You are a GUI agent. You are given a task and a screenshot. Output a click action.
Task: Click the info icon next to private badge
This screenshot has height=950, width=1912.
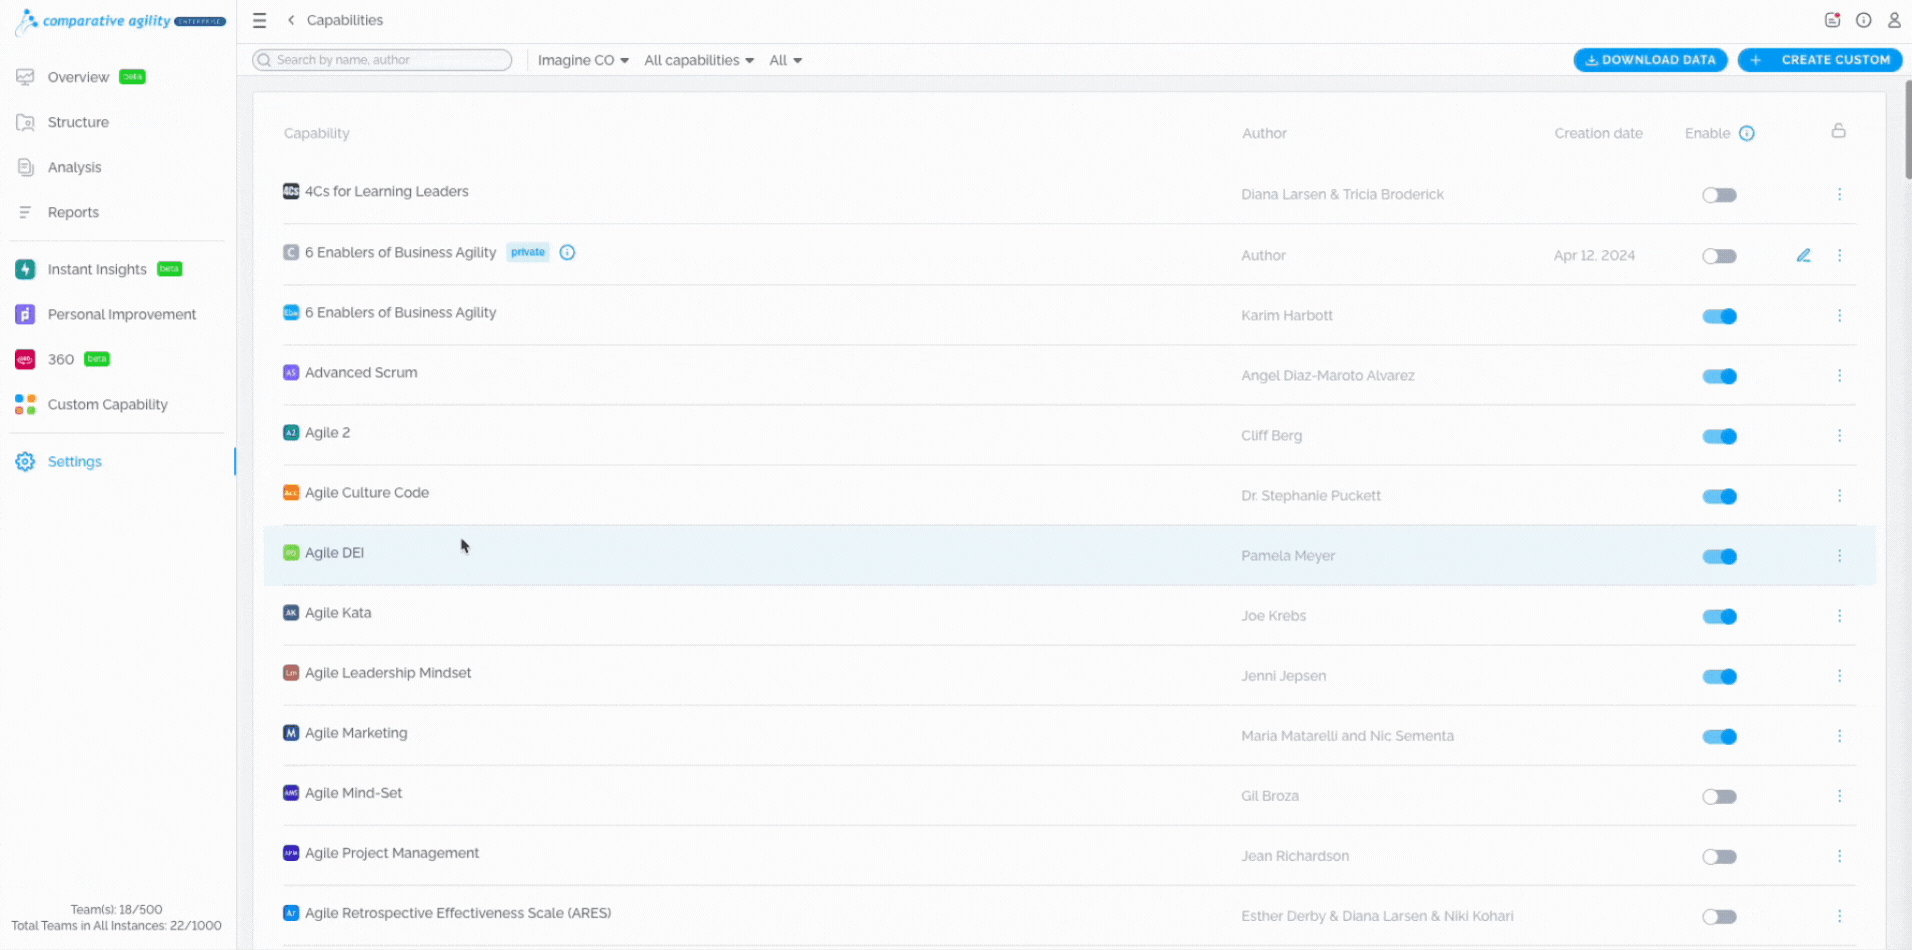[x=567, y=253]
